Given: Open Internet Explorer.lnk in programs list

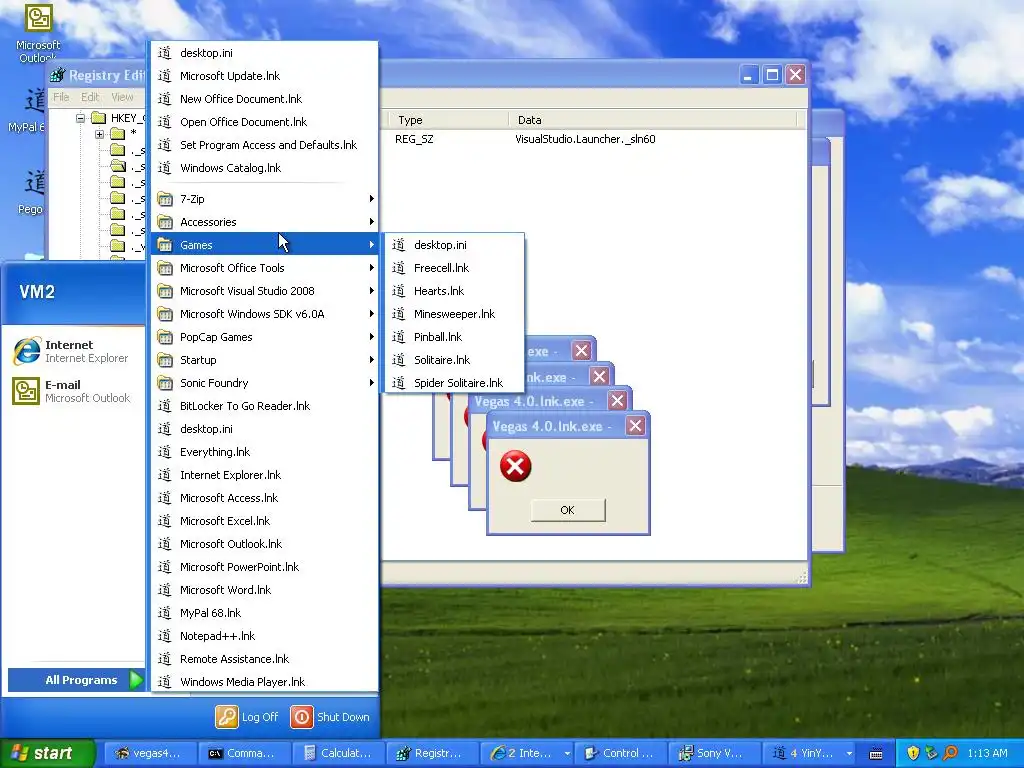Looking at the screenshot, I should tap(264, 475).
